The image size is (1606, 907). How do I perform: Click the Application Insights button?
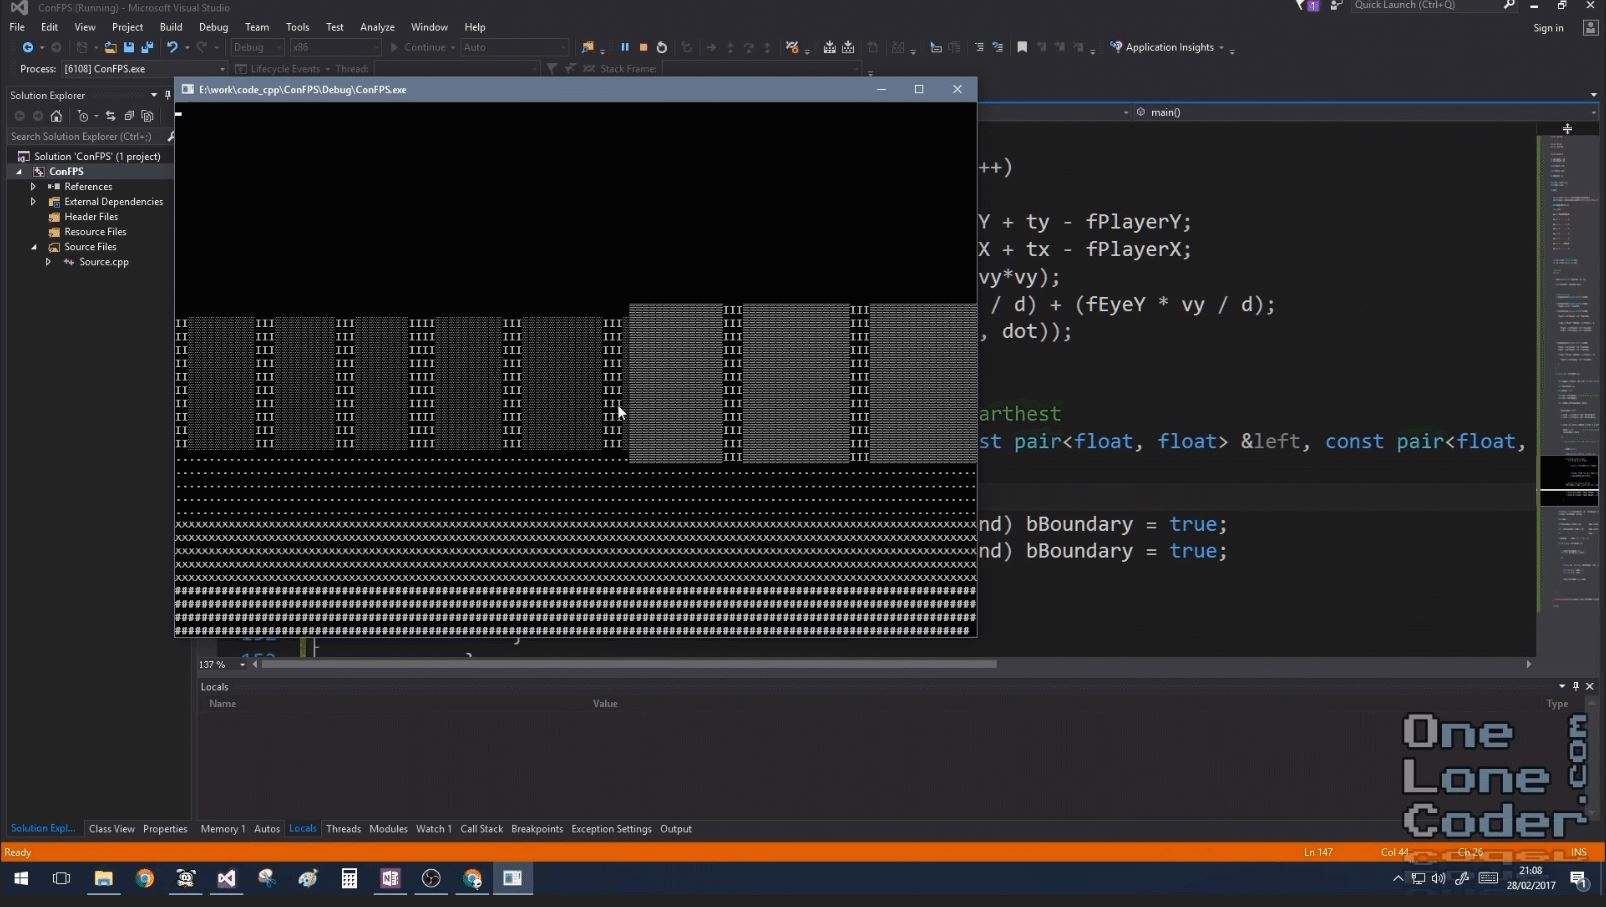1169,47
